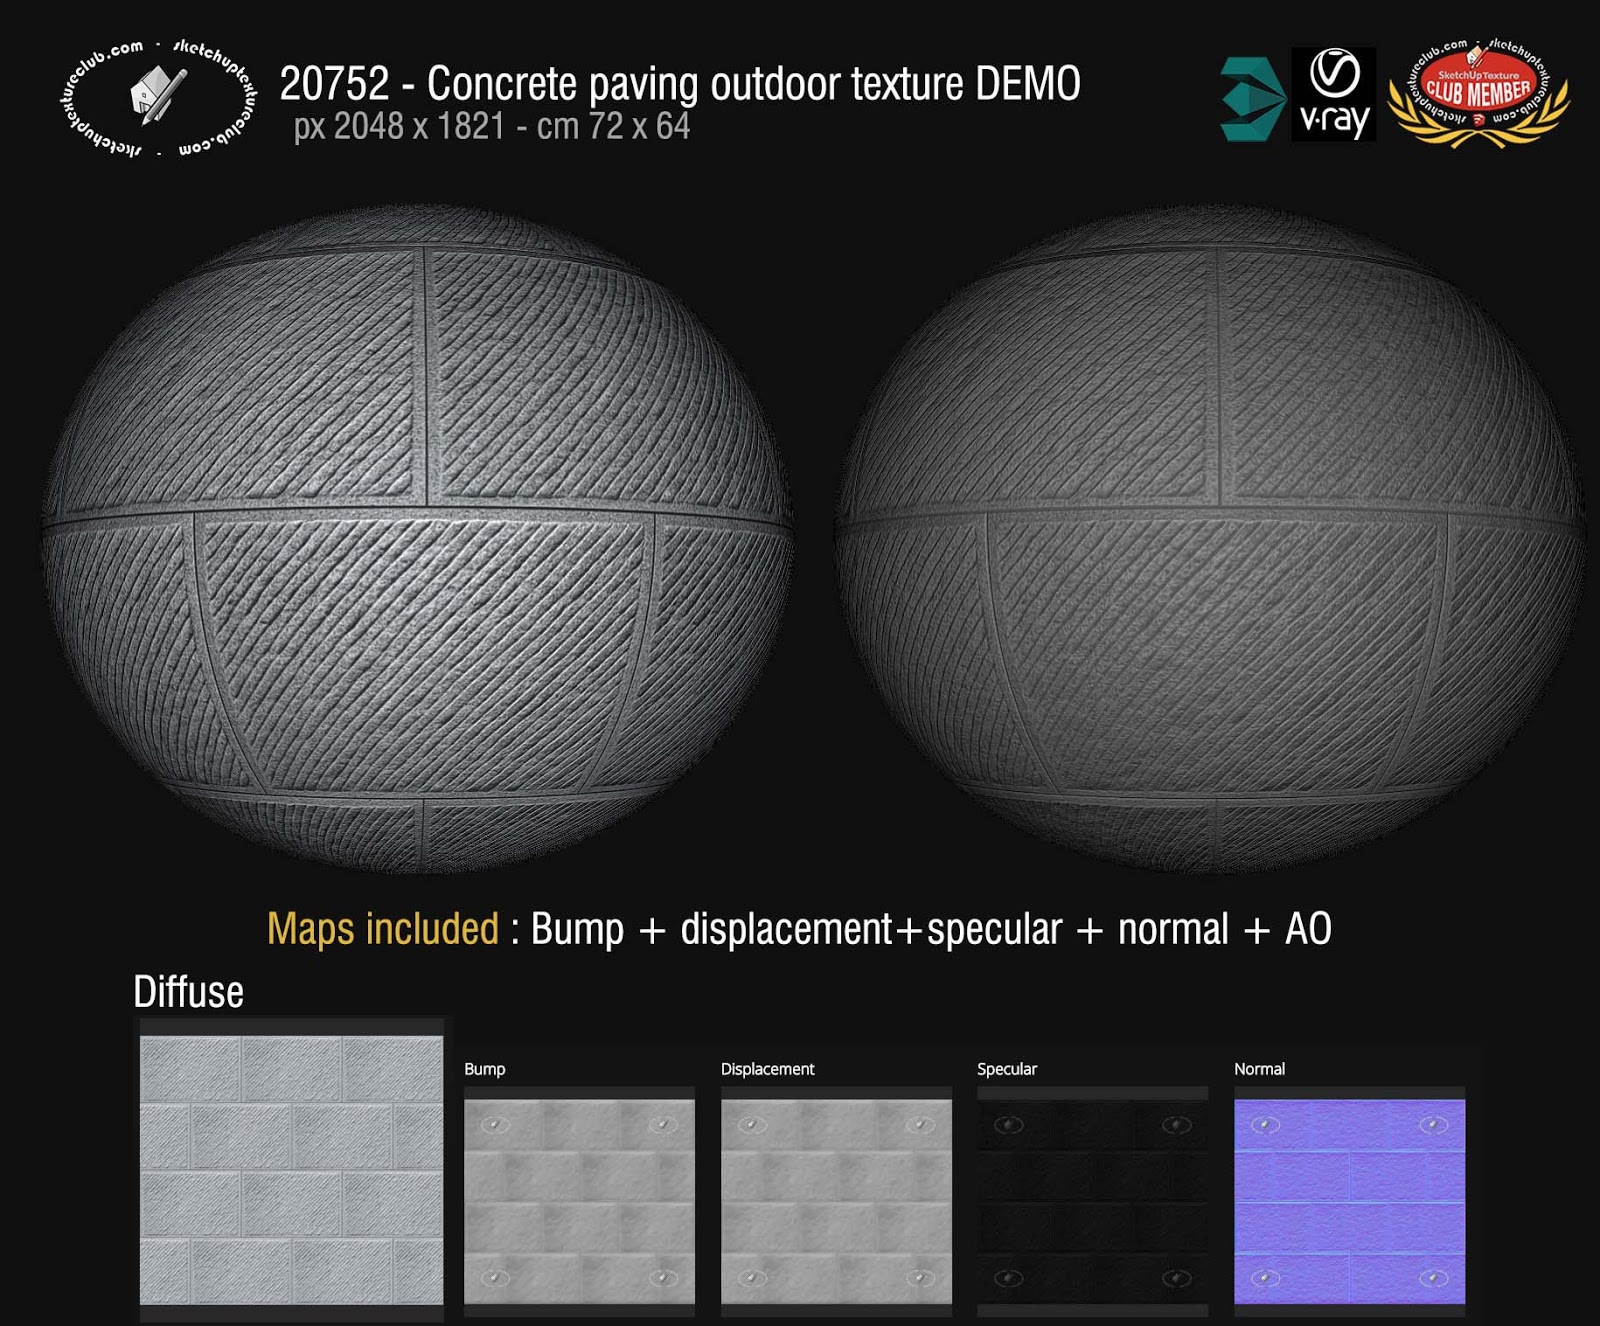Expand the Displacement section
This screenshot has width=1600, height=1326.
pyautogui.click(x=767, y=1069)
